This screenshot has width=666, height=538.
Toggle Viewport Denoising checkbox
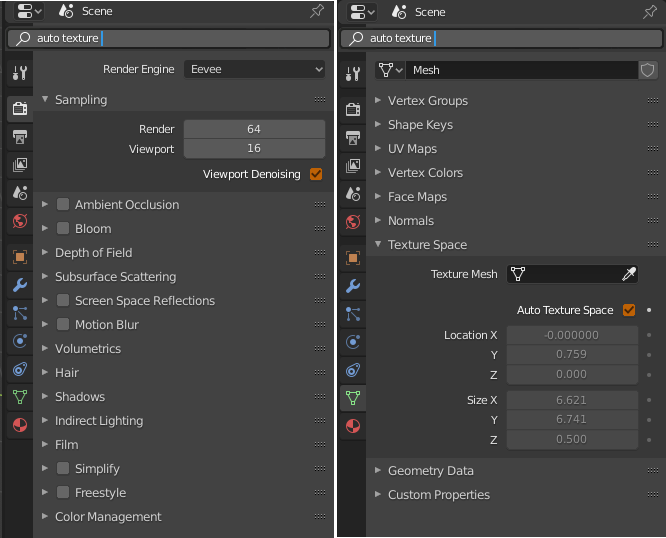316,174
